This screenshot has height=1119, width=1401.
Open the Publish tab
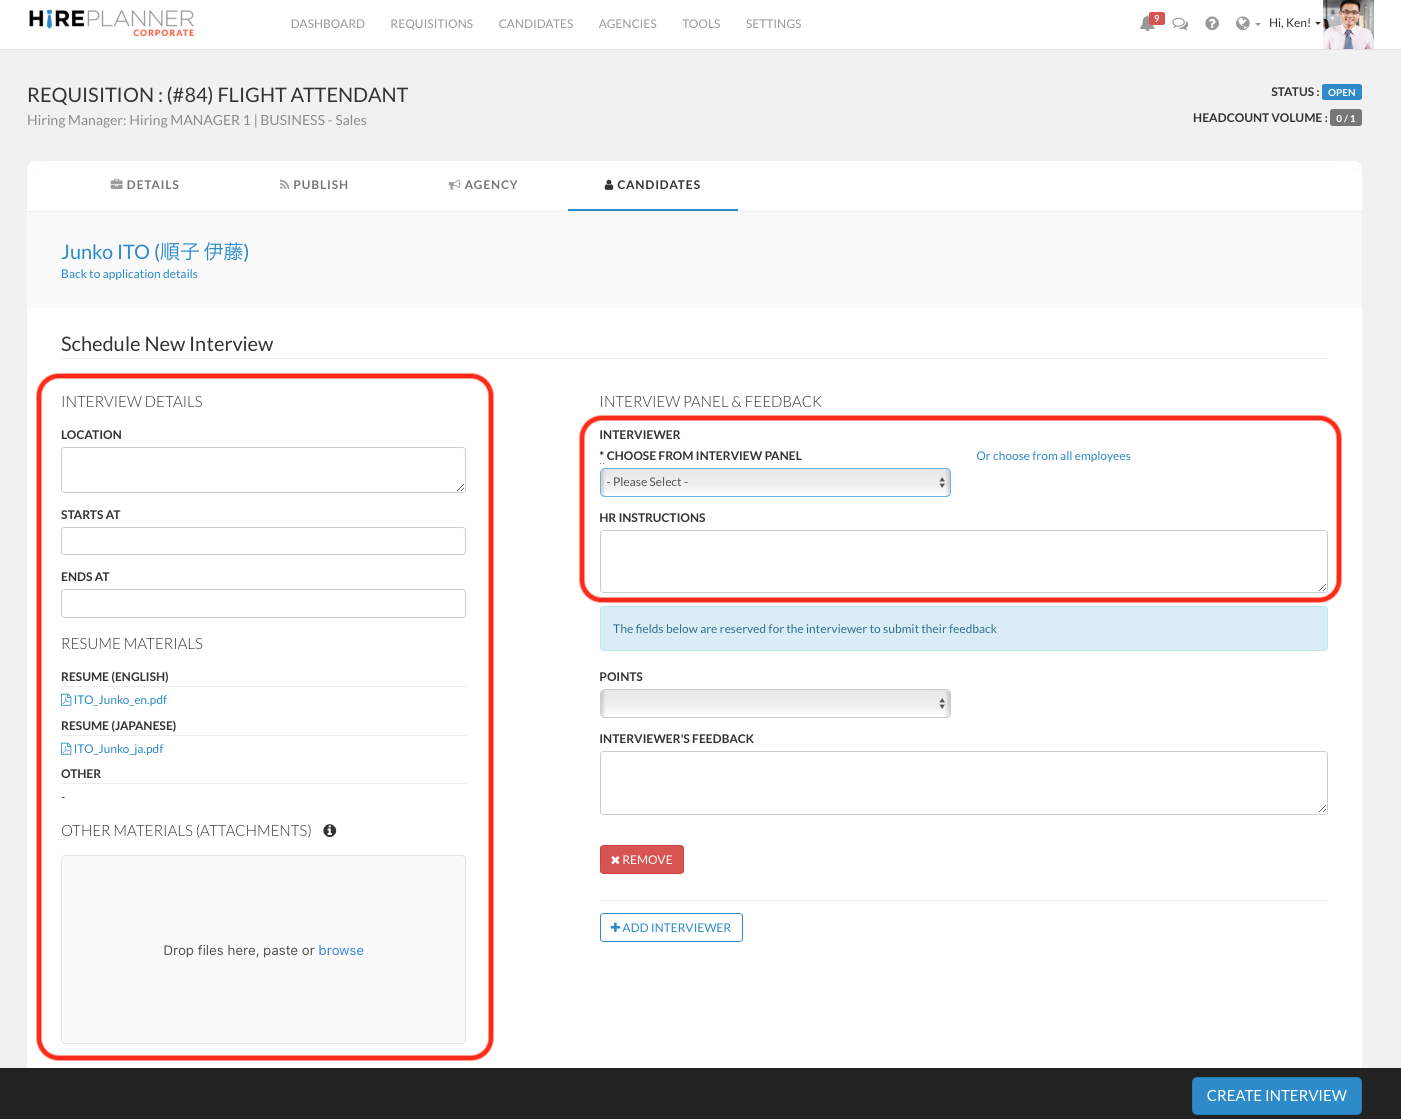(314, 185)
